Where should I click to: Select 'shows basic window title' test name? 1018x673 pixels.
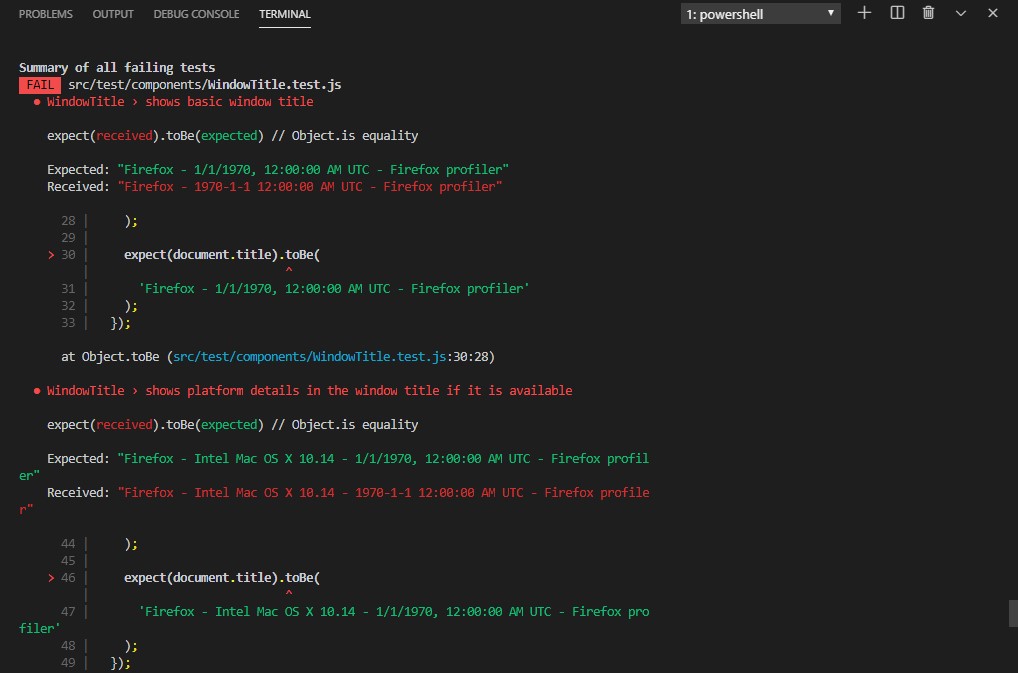coord(229,102)
